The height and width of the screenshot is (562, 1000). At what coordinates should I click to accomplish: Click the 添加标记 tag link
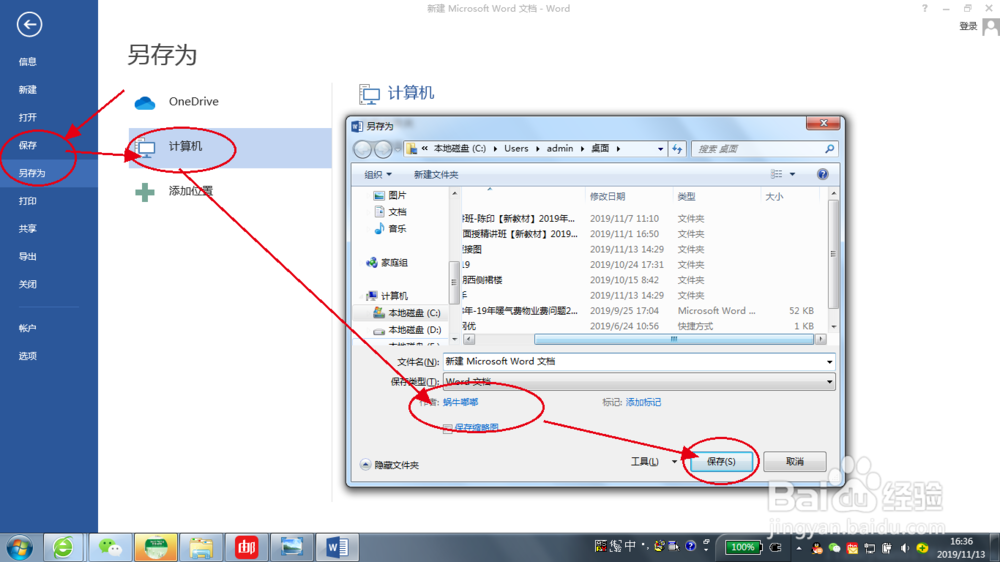[x=643, y=403]
